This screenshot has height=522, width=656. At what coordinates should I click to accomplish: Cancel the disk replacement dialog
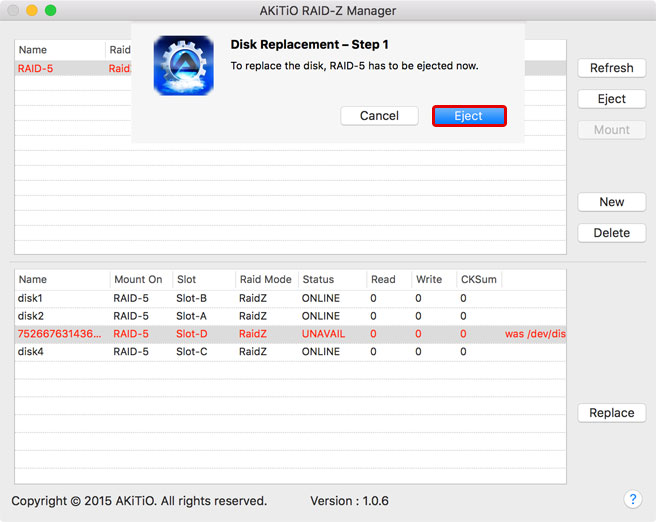tap(379, 116)
